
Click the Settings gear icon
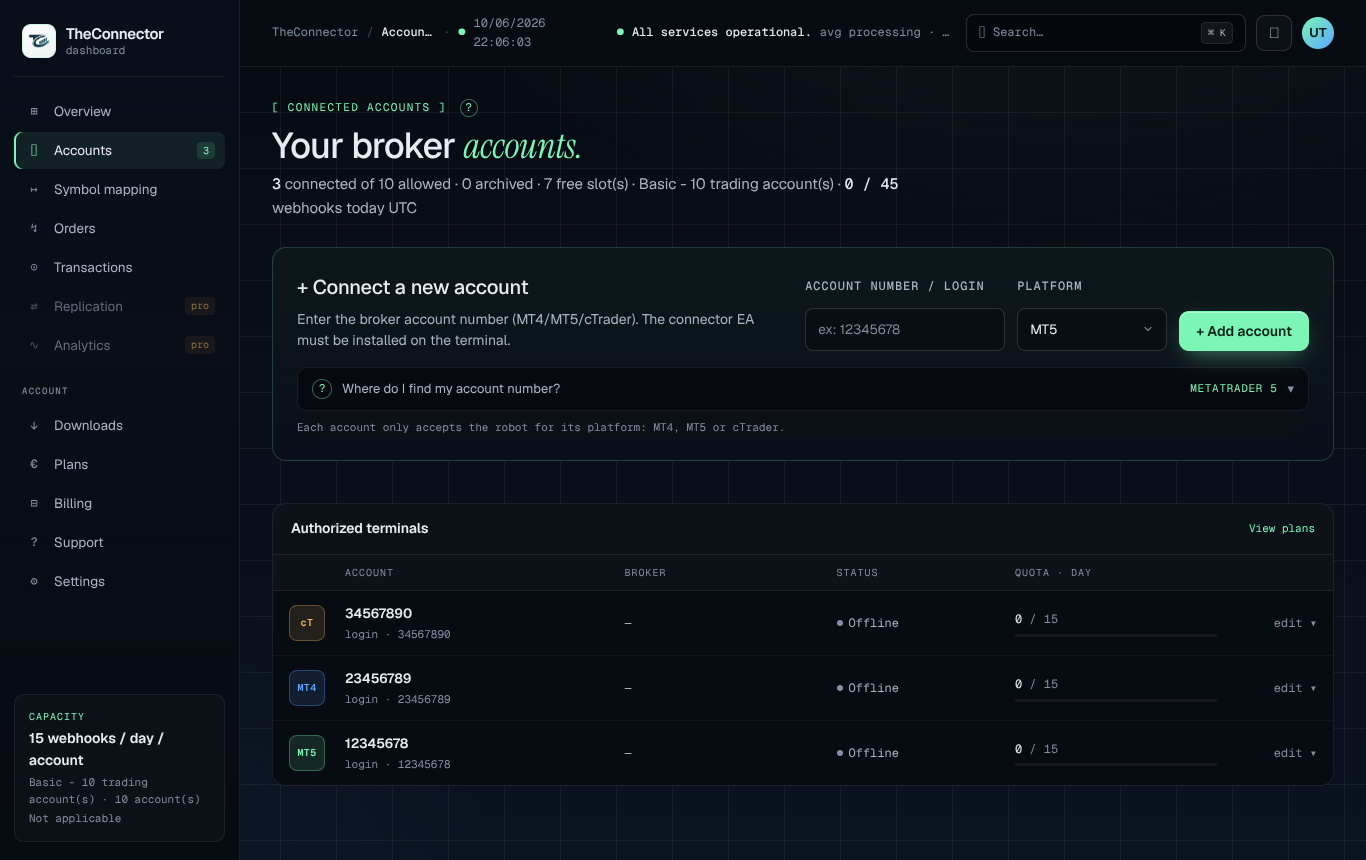point(34,581)
